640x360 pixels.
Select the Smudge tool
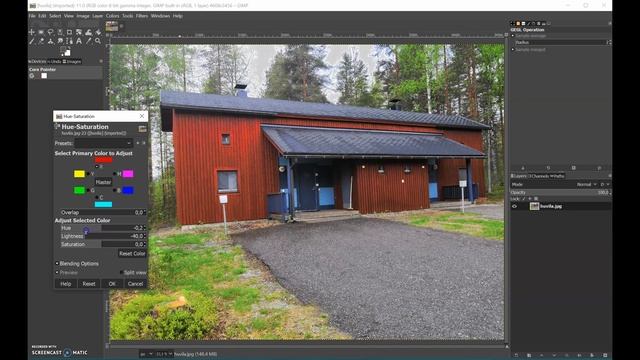(60, 41)
